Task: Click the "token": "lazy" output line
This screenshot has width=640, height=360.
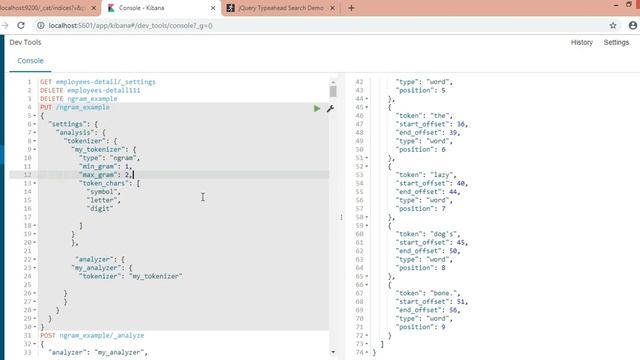Action: click(x=426, y=175)
